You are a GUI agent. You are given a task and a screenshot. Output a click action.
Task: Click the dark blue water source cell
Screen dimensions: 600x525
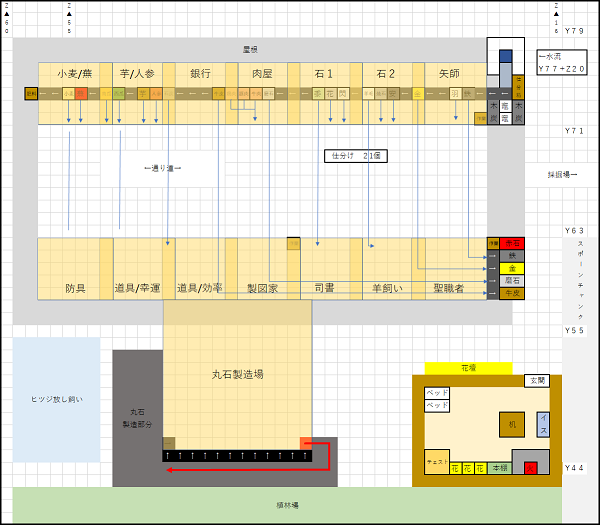(506, 56)
